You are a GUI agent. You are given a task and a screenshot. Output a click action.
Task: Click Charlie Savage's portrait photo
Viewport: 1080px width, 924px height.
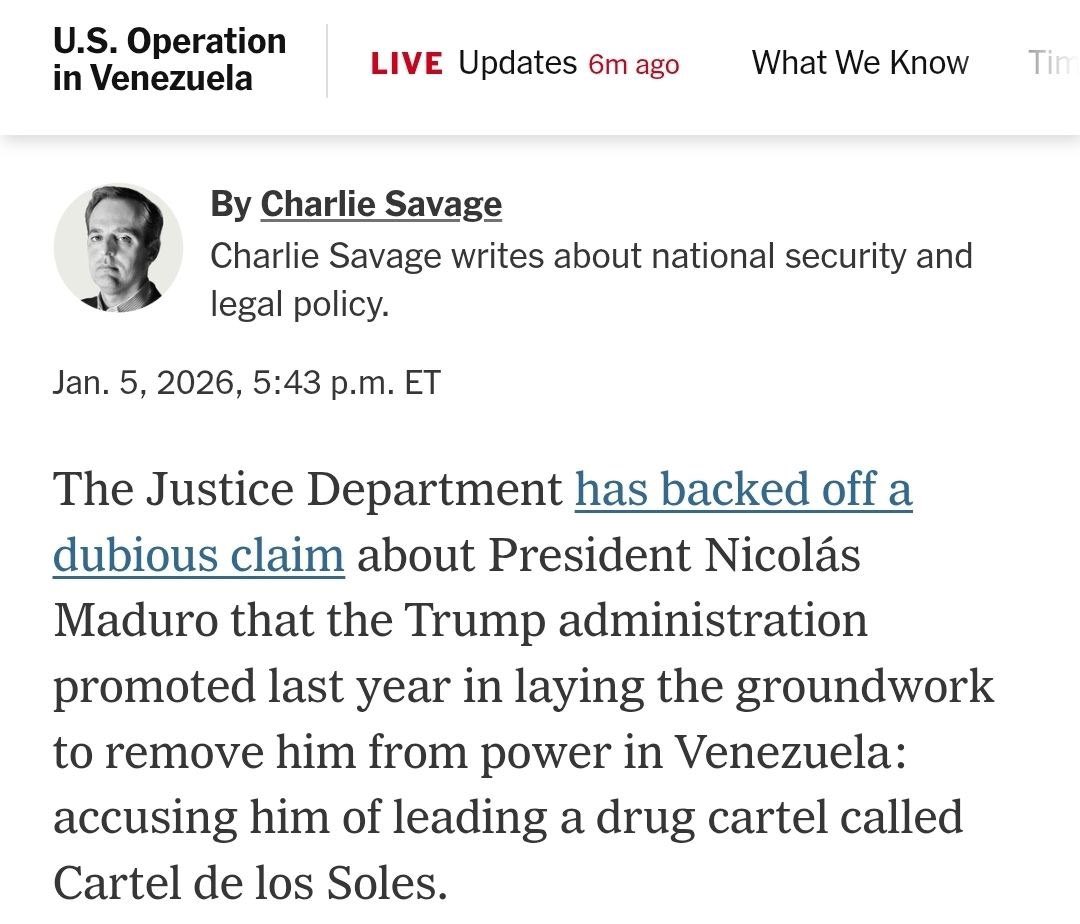[x=118, y=248]
